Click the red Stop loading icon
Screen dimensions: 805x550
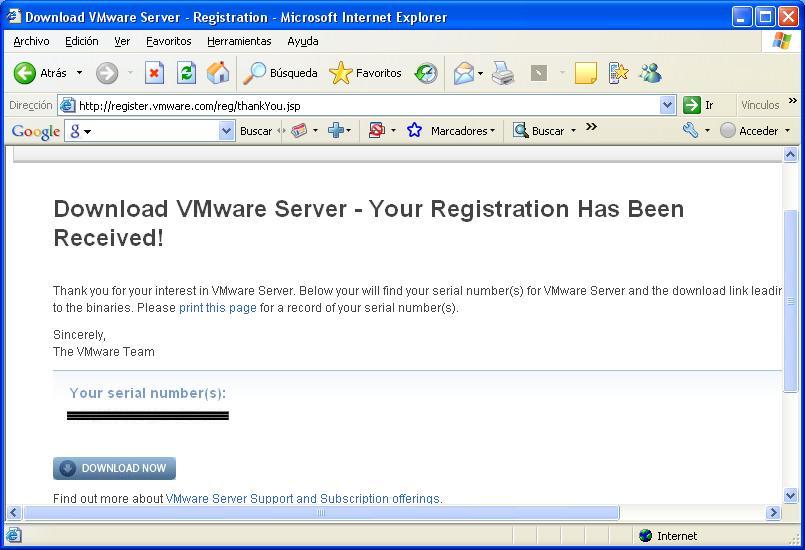[154, 73]
